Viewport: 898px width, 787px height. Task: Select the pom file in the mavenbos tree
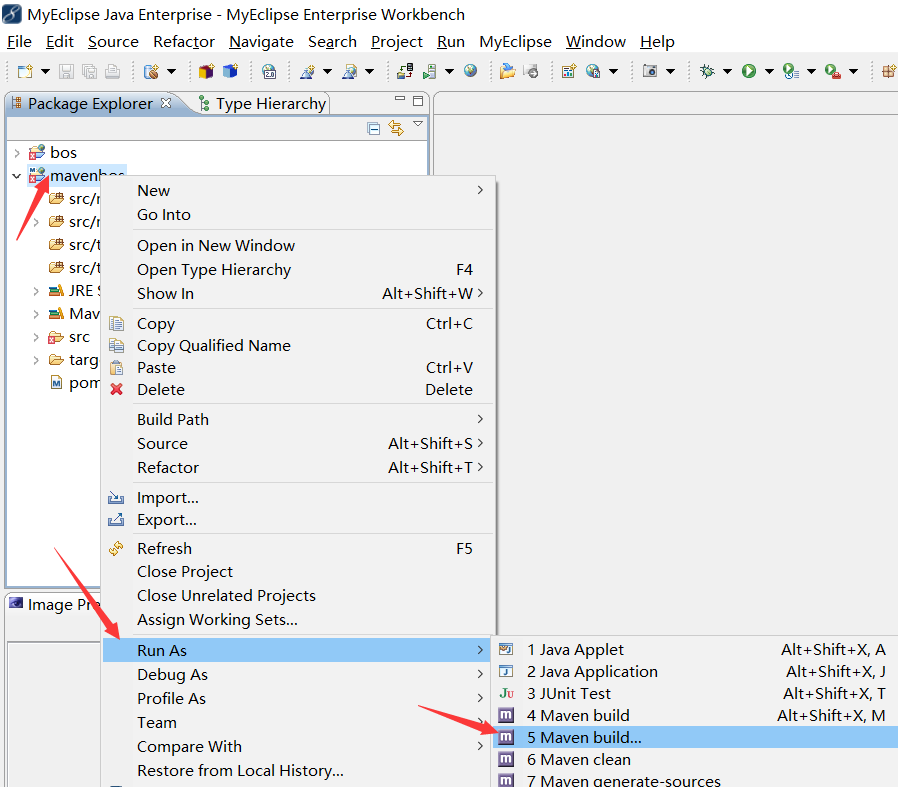[75, 383]
